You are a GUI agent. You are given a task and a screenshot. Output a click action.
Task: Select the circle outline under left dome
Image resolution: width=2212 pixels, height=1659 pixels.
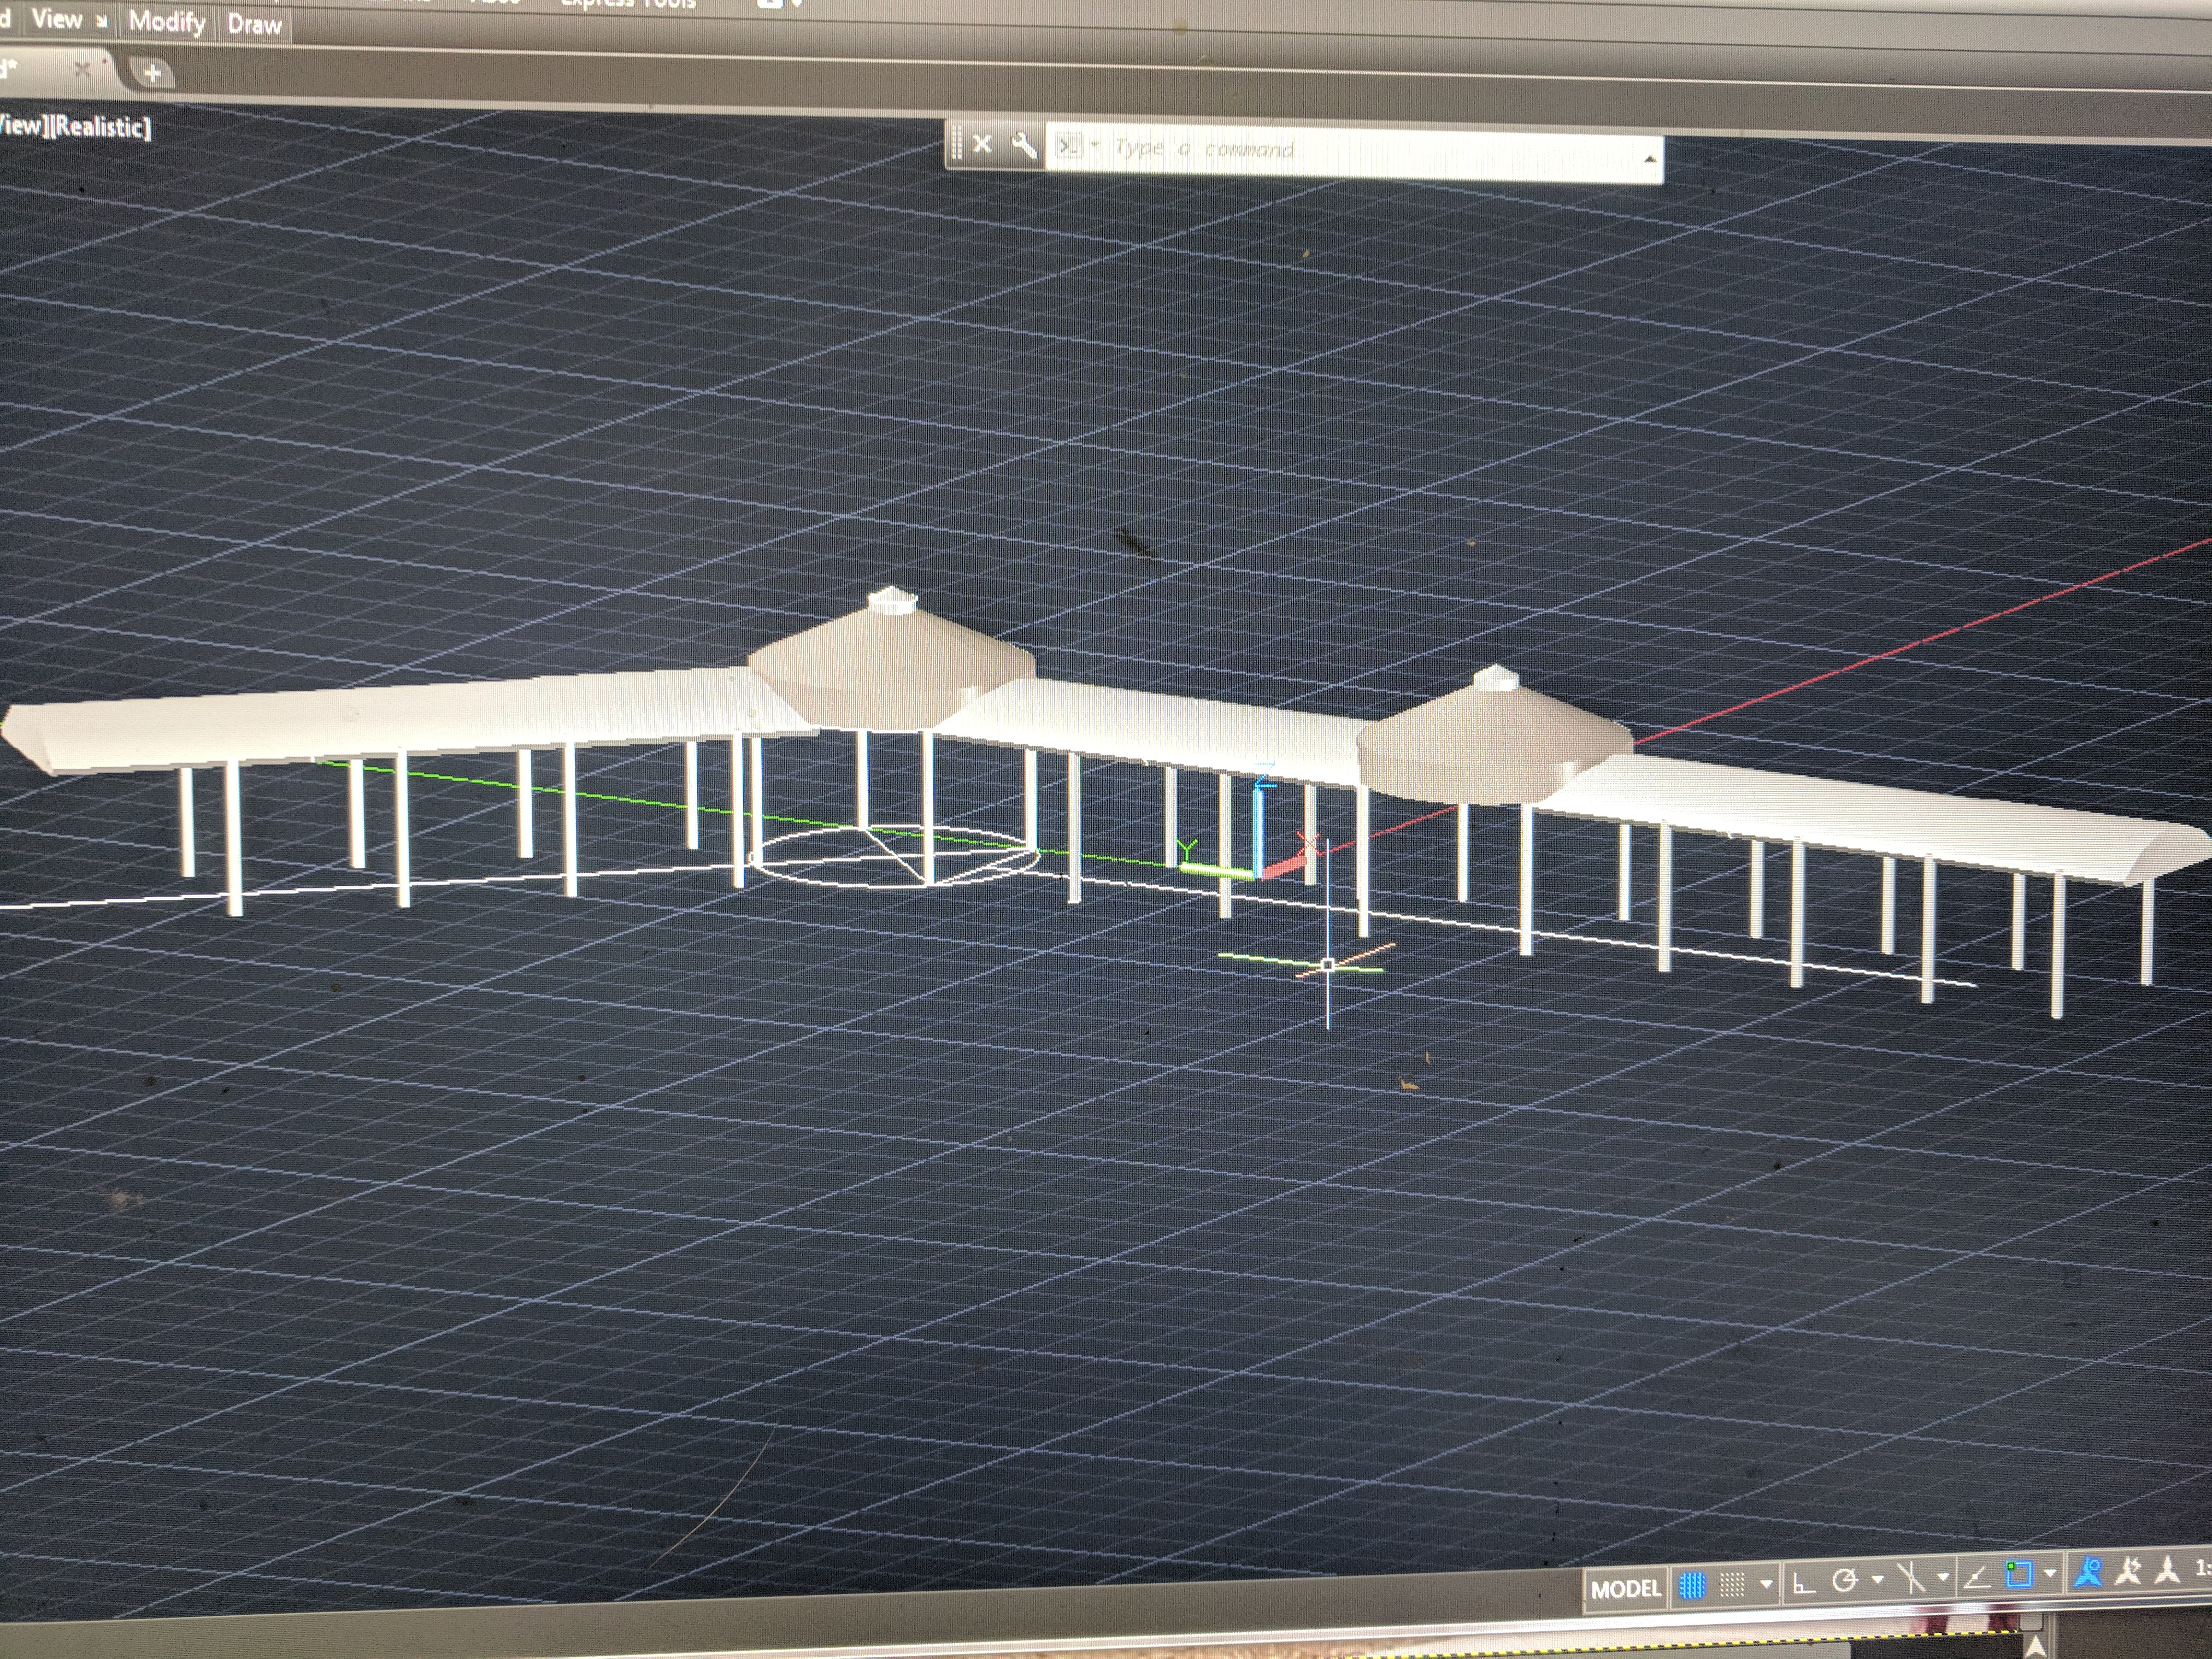[x=894, y=856]
